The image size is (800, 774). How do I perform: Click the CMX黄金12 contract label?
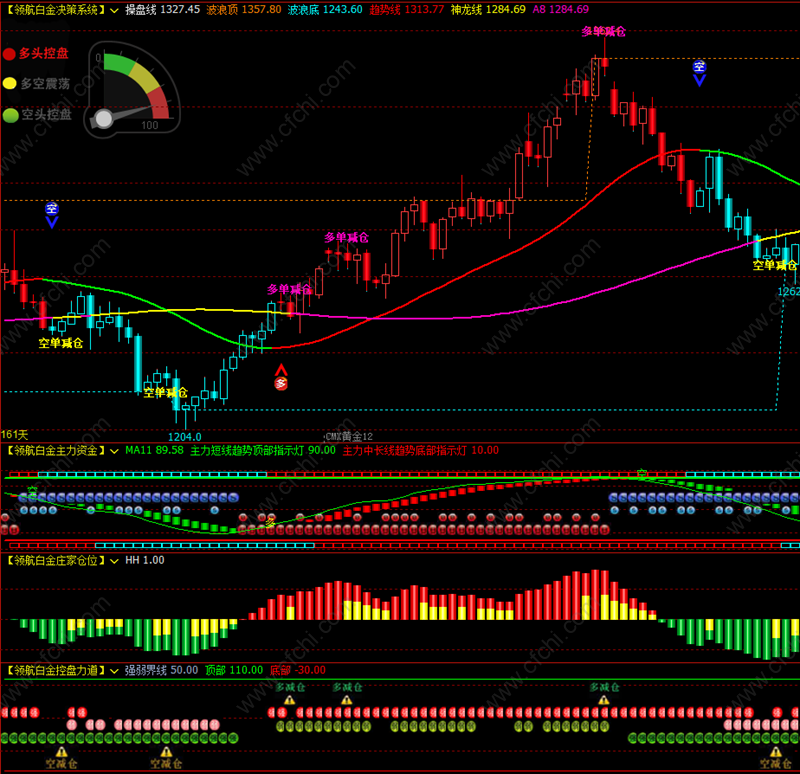coord(349,437)
